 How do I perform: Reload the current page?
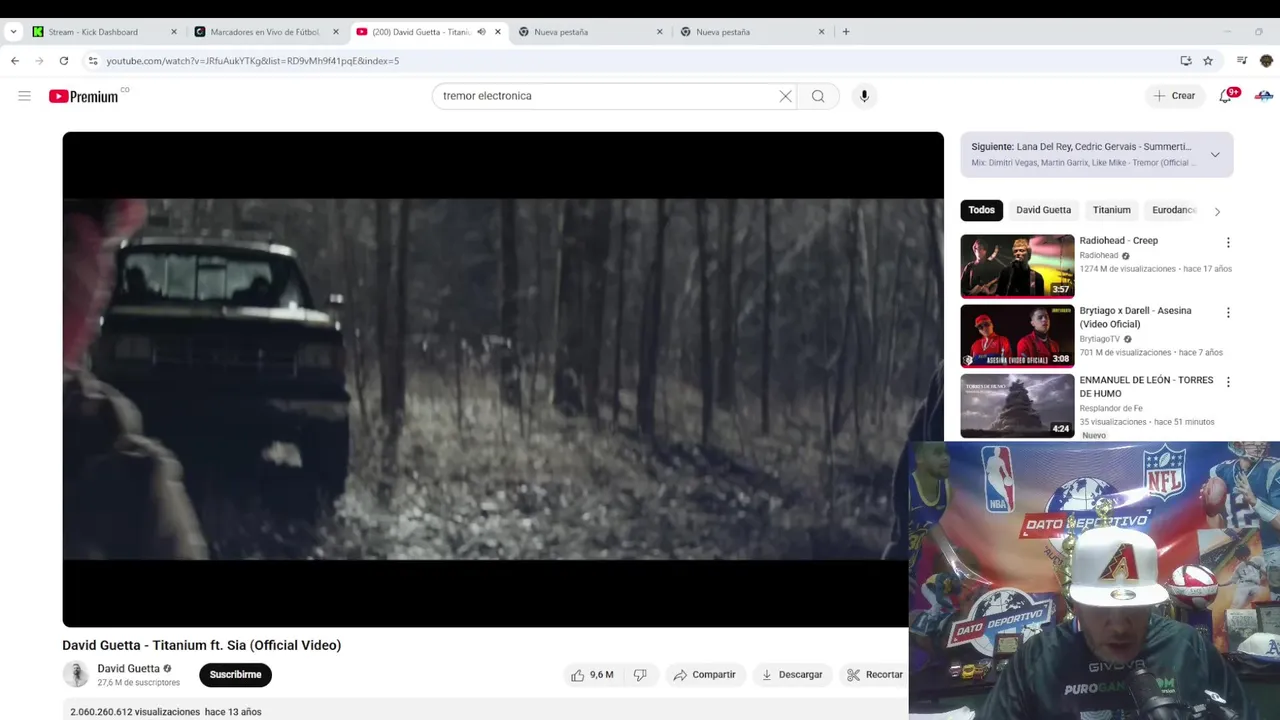point(64,61)
